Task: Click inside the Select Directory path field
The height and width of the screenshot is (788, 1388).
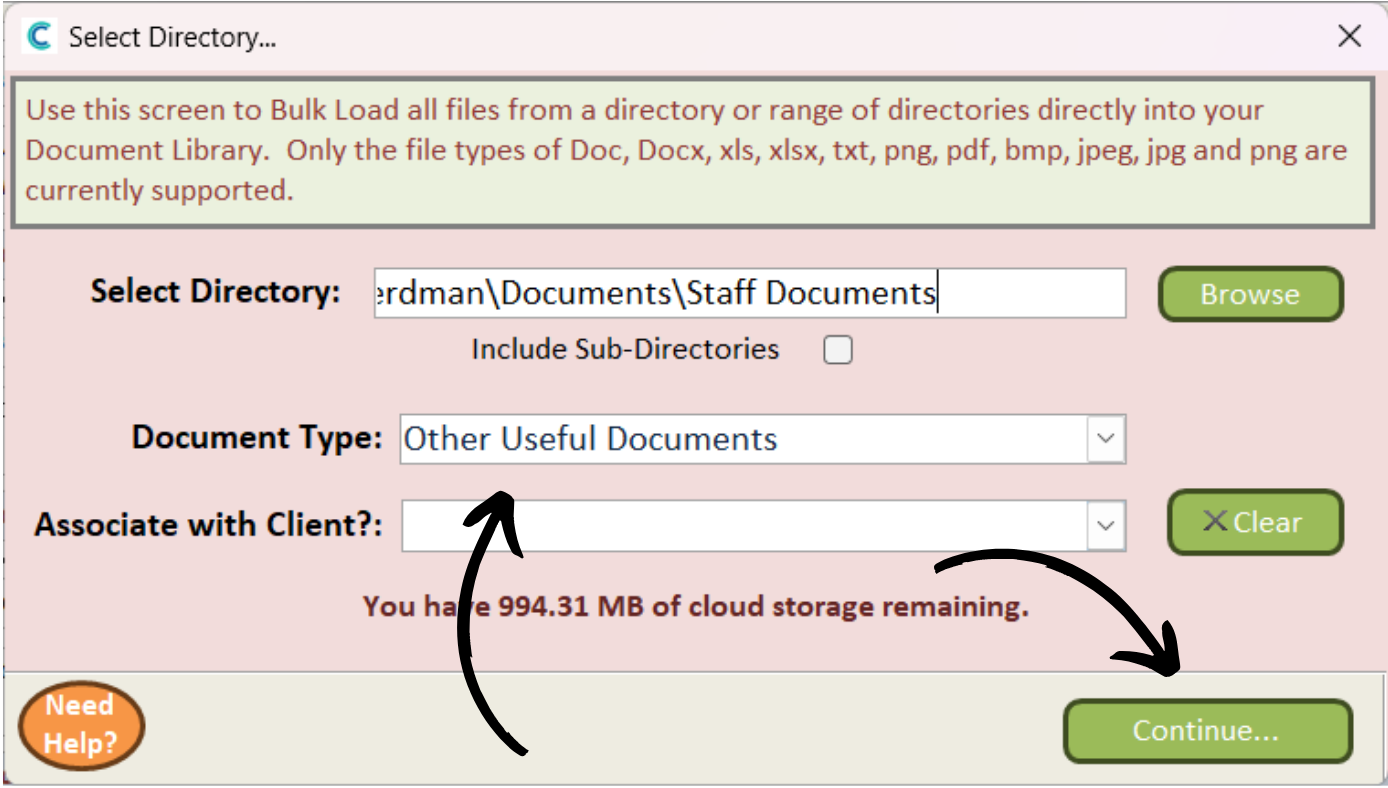Action: click(750, 293)
